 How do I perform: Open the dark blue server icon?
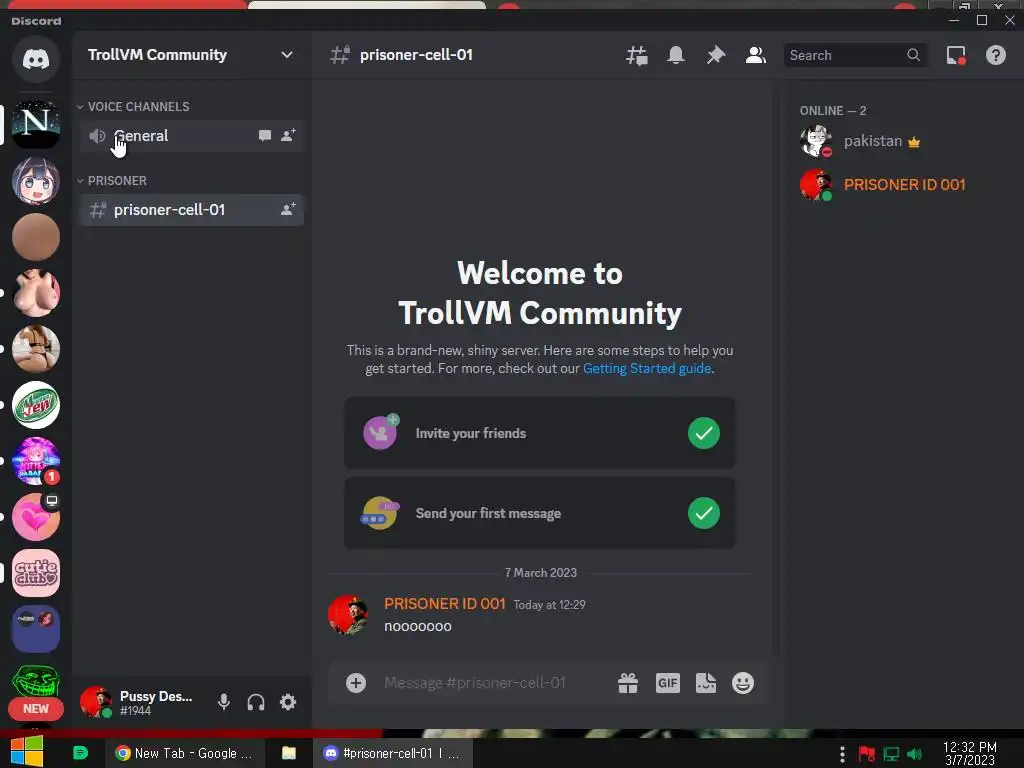click(x=36, y=629)
